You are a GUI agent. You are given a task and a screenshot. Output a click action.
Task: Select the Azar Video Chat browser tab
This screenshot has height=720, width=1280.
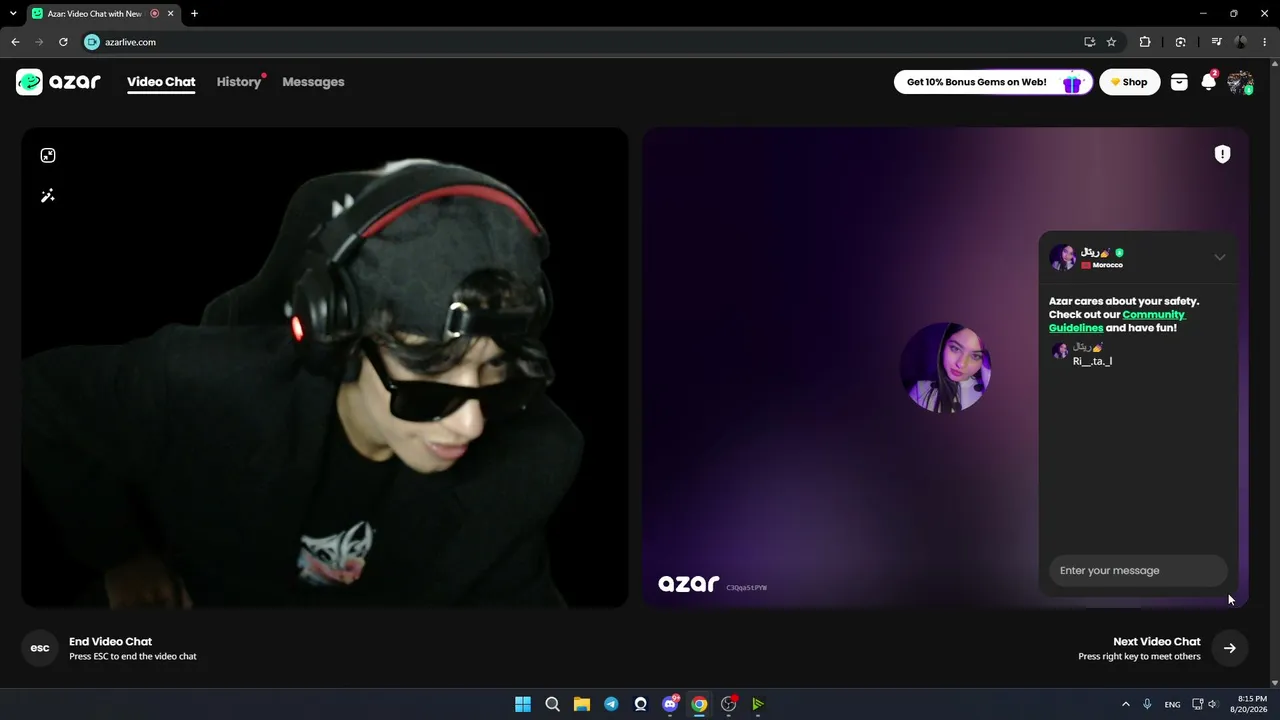pos(102,14)
